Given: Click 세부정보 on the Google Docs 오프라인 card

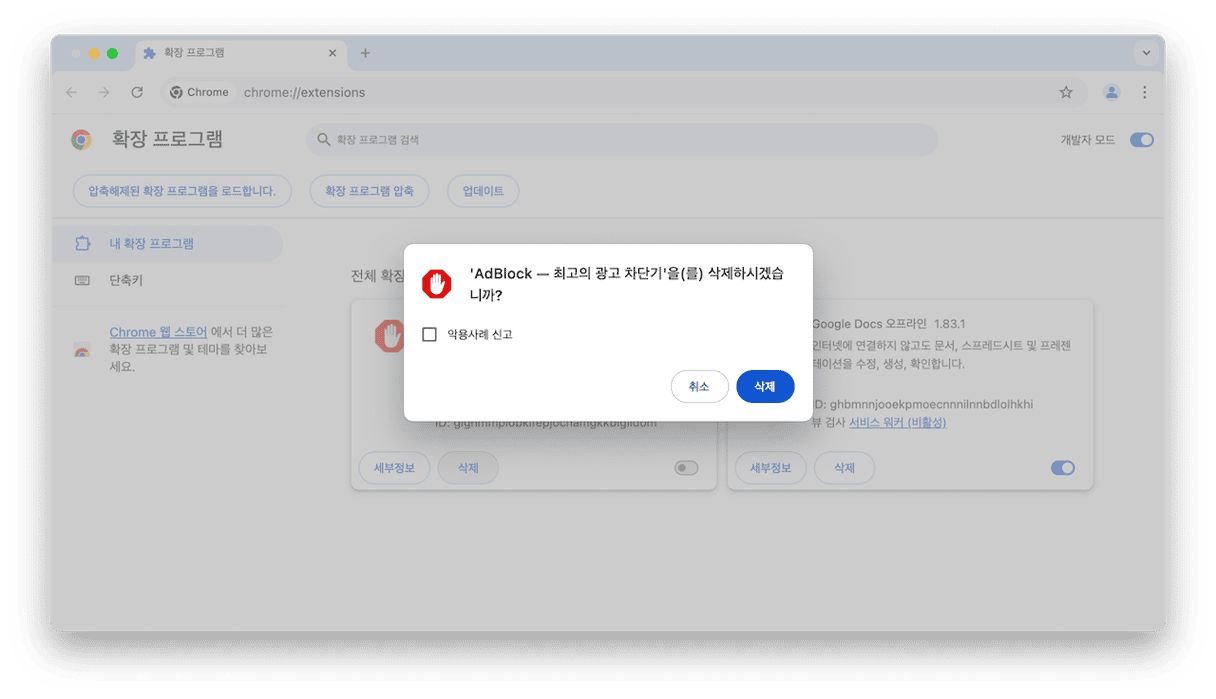Looking at the screenshot, I should coord(771,468).
